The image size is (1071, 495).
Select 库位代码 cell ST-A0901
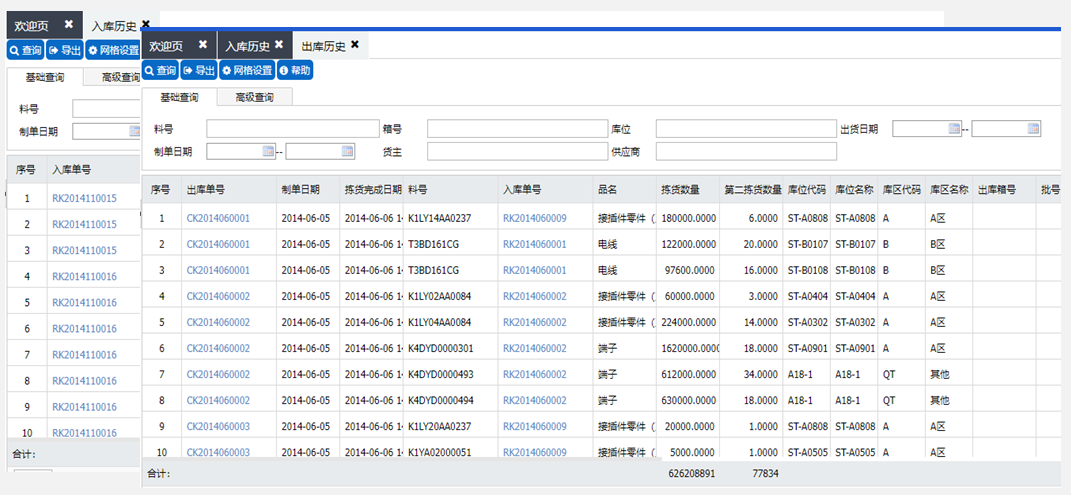[x=807, y=348]
